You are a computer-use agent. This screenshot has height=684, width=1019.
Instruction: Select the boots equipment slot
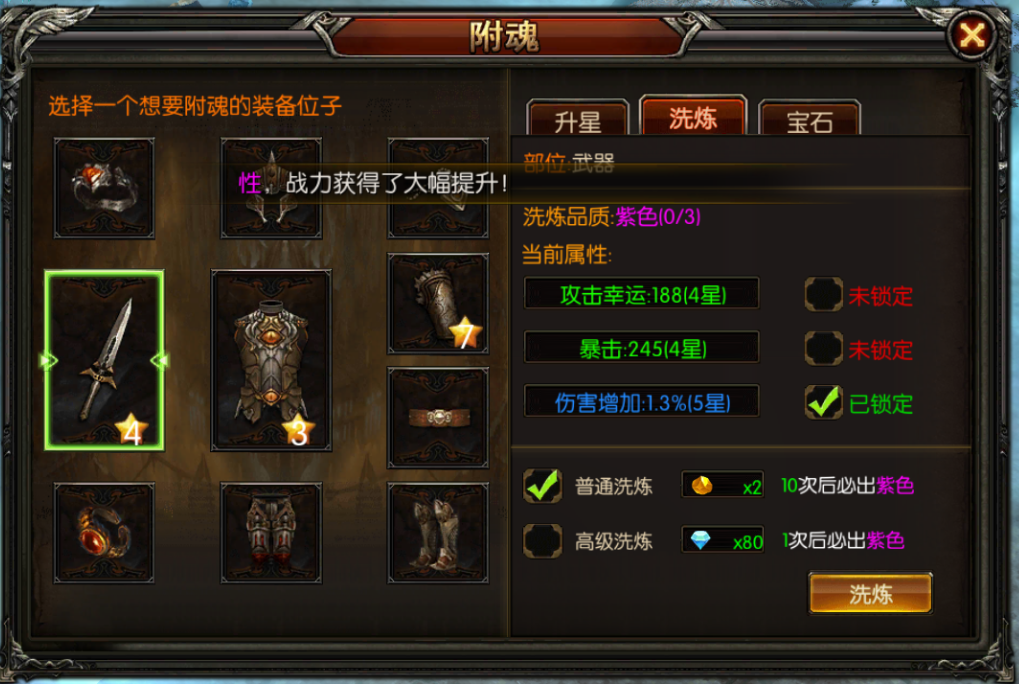click(x=438, y=533)
